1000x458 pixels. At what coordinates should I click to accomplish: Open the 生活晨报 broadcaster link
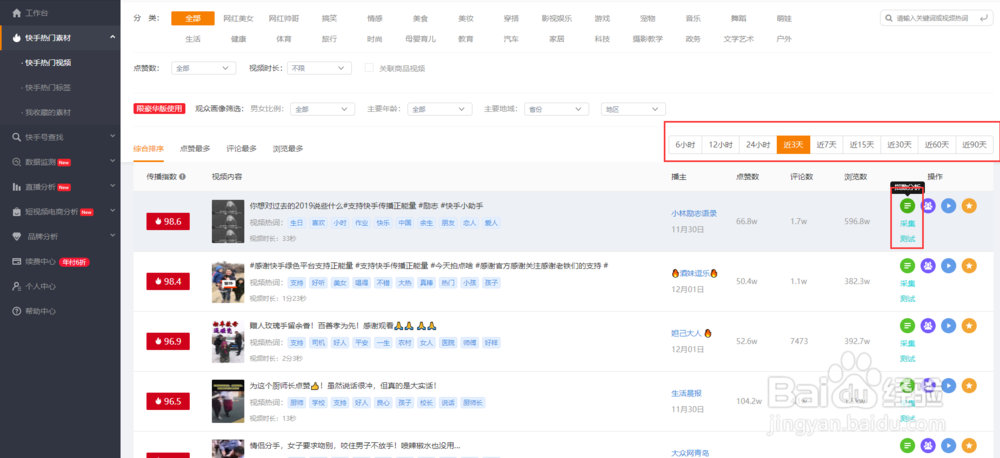[x=686, y=393]
